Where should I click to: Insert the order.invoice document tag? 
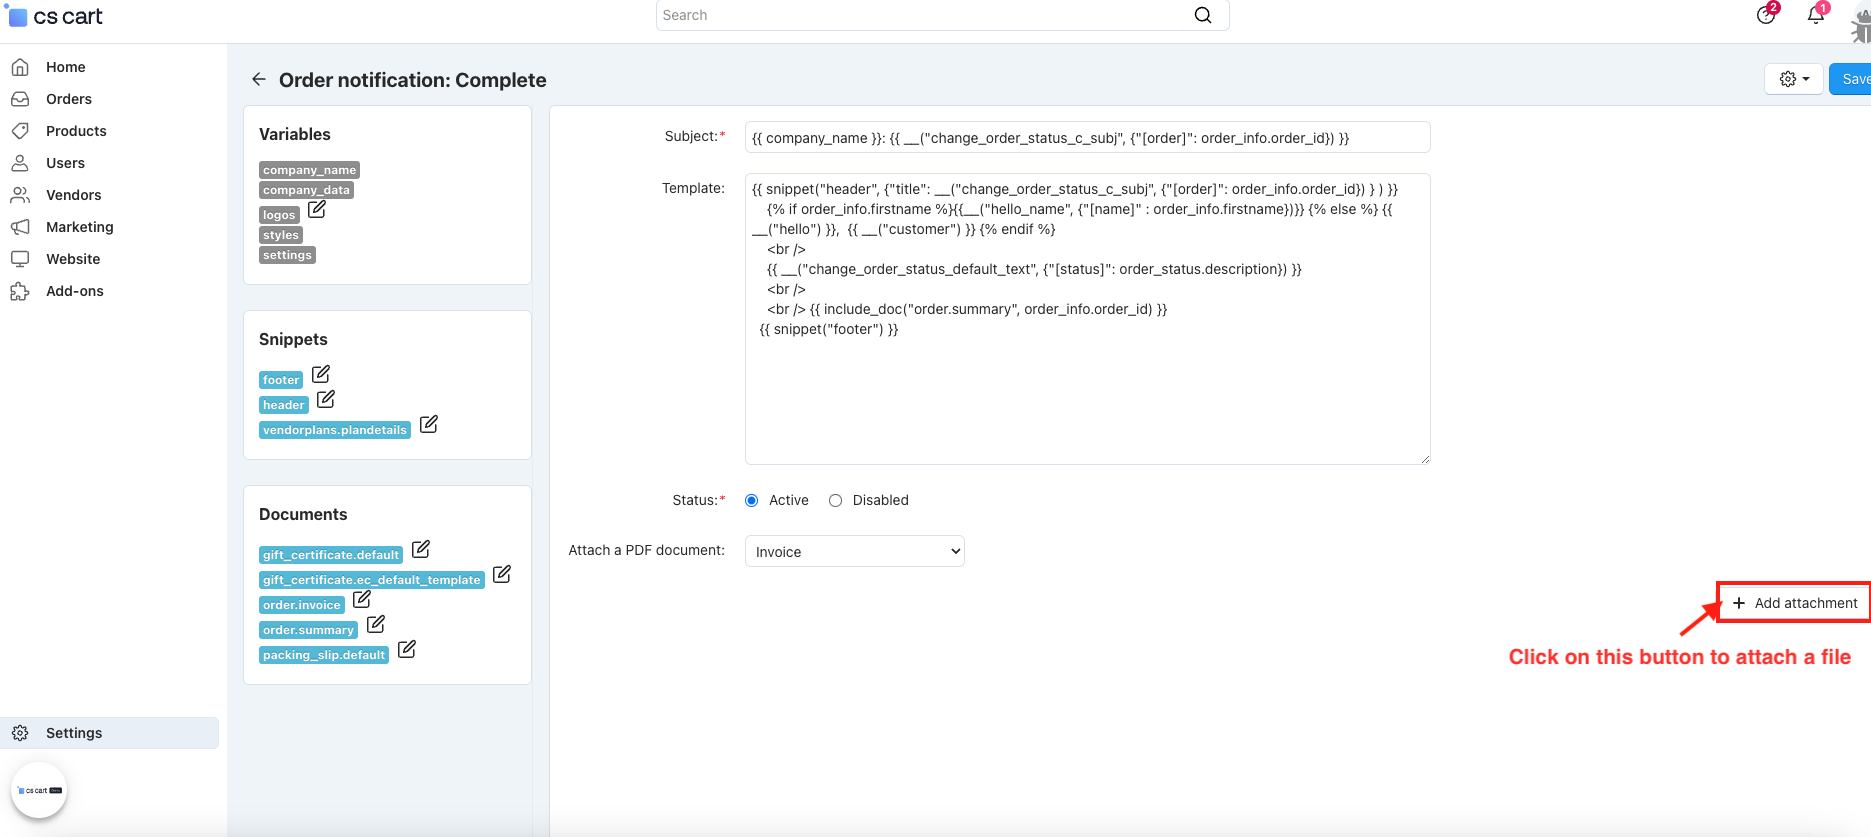tap(302, 605)
